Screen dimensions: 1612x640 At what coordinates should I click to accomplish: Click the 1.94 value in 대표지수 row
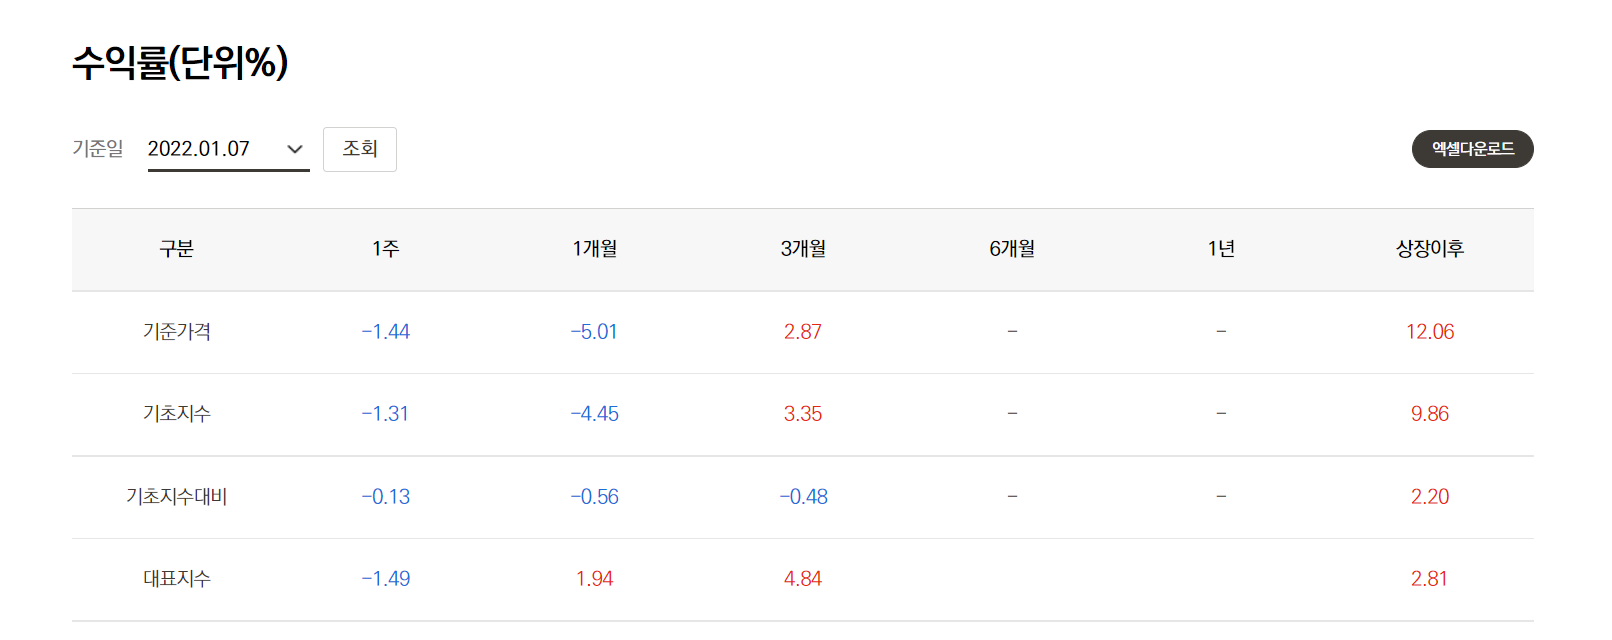[x=594, y=579]
